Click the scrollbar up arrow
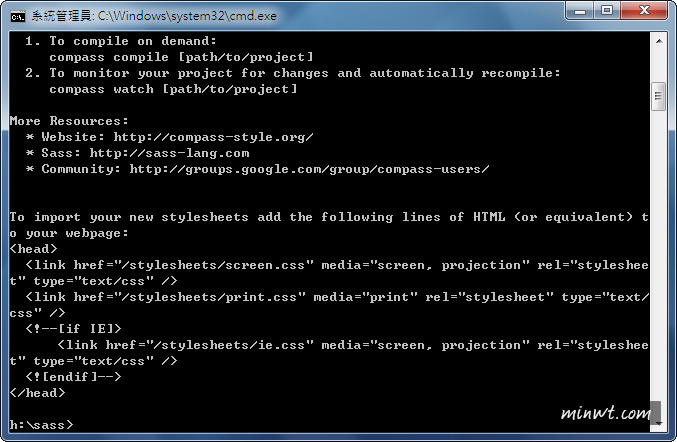Viewport: 677px width, 442px height. pyautogui.click(x=659, y=41)
